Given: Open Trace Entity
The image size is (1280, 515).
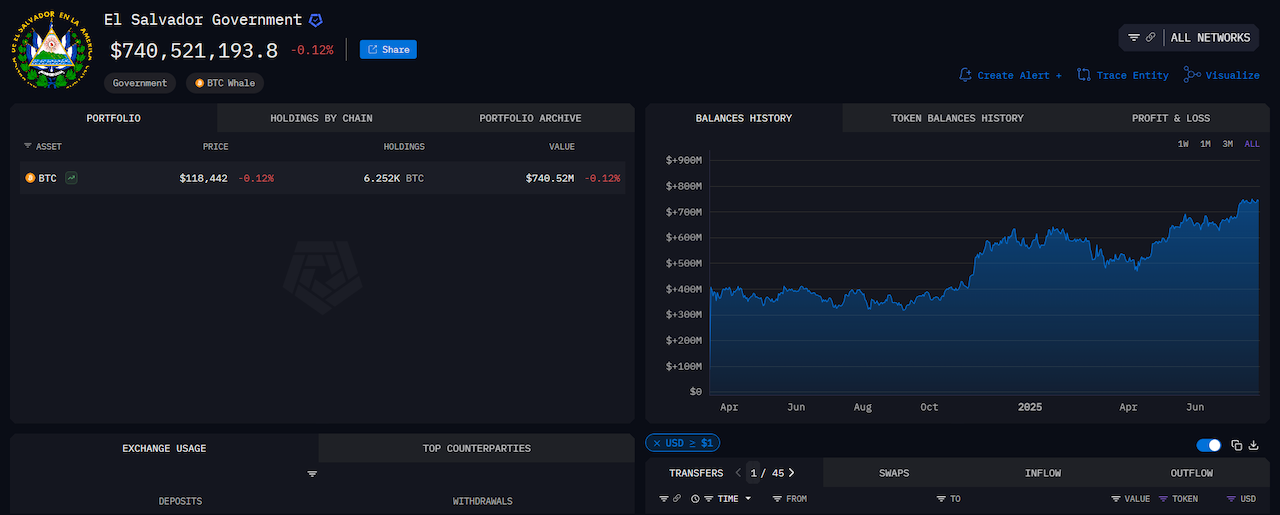Looking at the screenshot, I should (1132, 75).
